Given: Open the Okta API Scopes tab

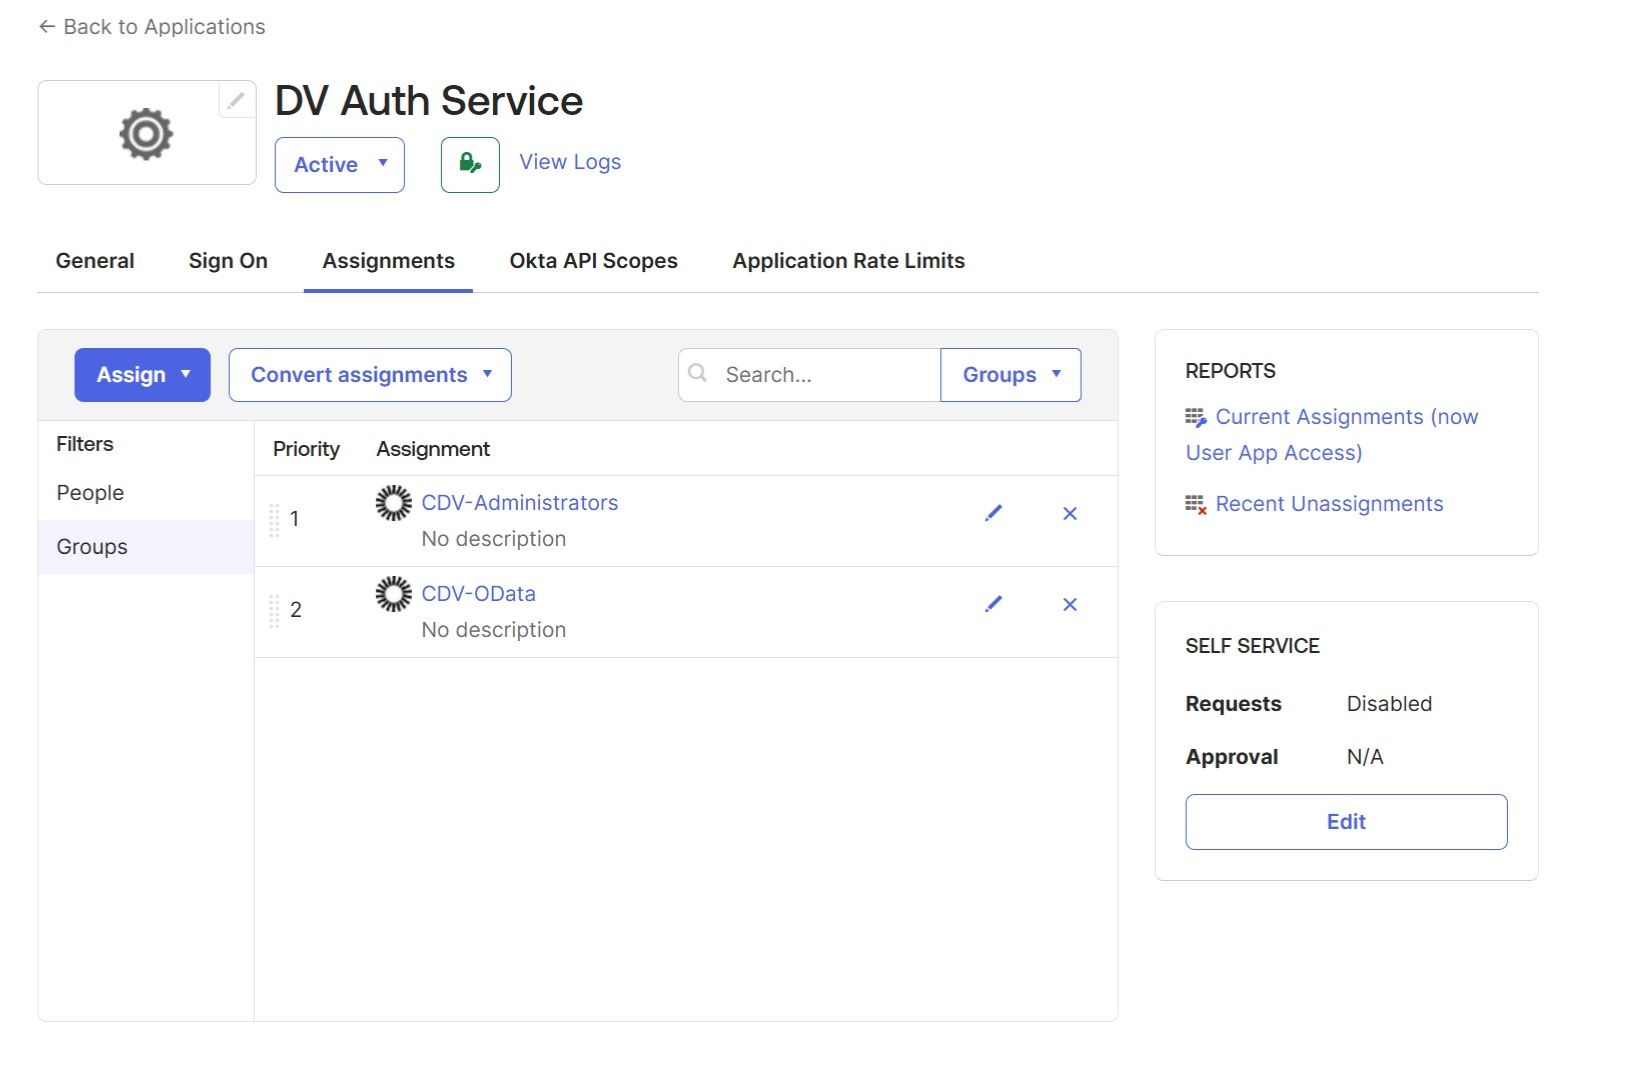Looking at the screenshot, I should (x=593, y=261).
